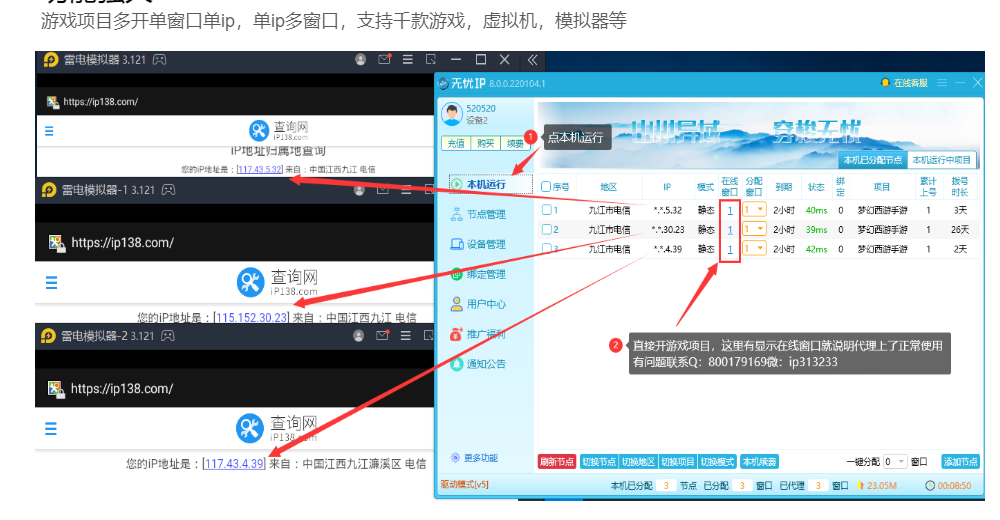1000x520 pixels.
Task: Open 更多功能 at the sidebar bottom
Action: coord(474,457)
